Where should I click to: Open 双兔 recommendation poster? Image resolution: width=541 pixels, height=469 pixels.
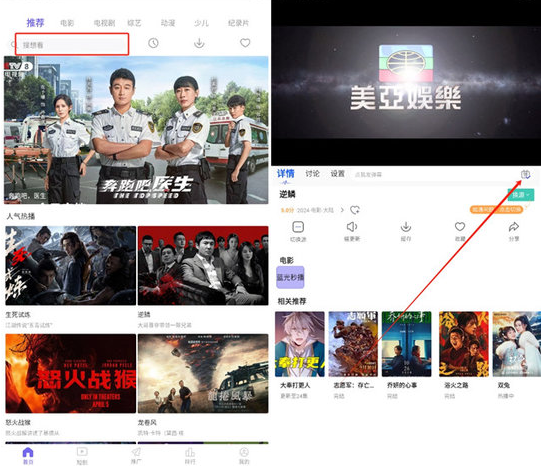click(517, 344)
